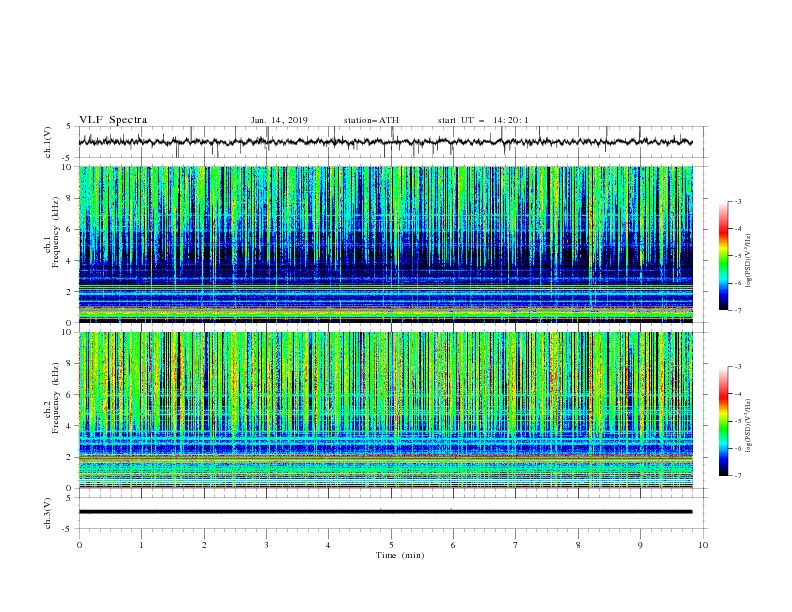Viewport: 792px width, 612px height.
Task: Click the "4" minute tick label
Action: click(328, 545)
